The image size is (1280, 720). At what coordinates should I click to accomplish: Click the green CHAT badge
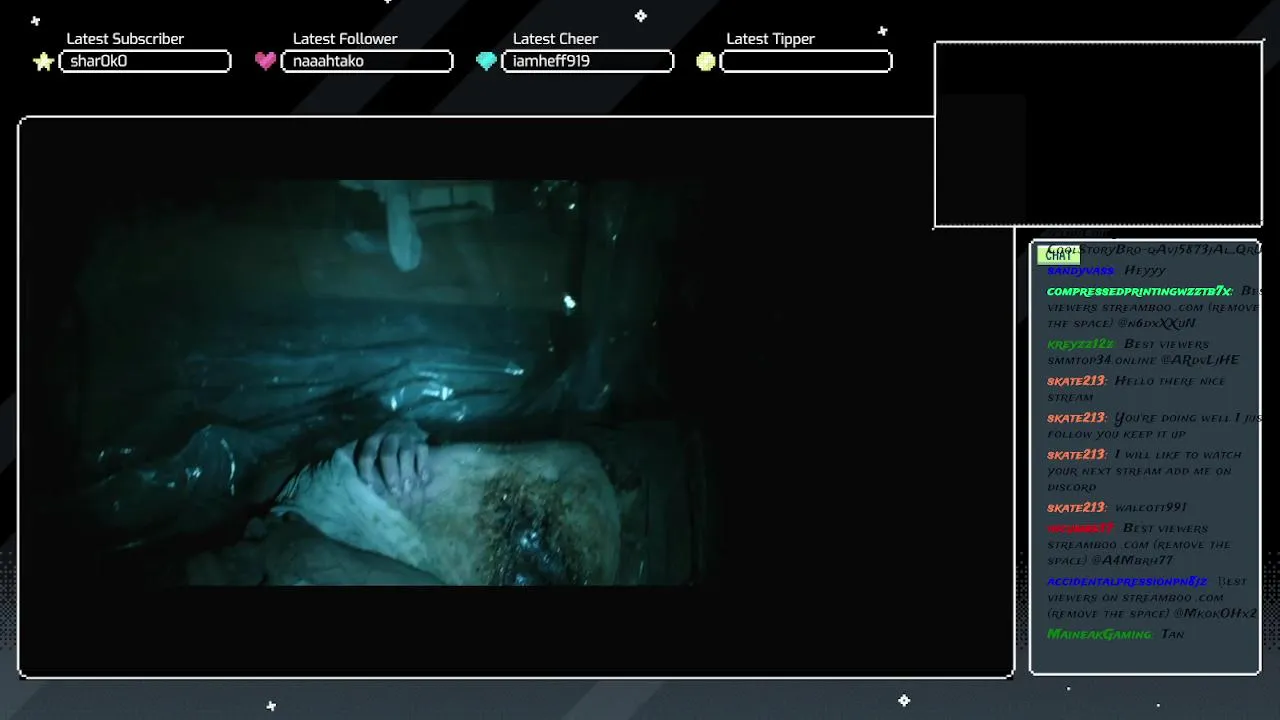point(1058,255)
